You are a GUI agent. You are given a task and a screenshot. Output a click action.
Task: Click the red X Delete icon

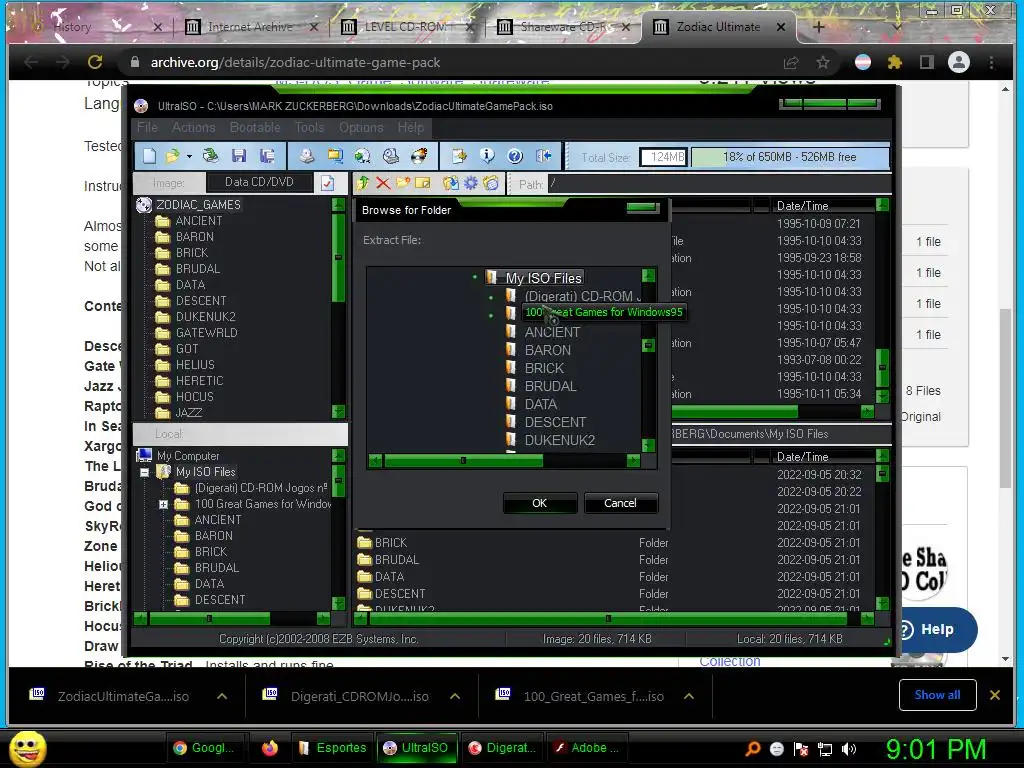coord(383,184)
